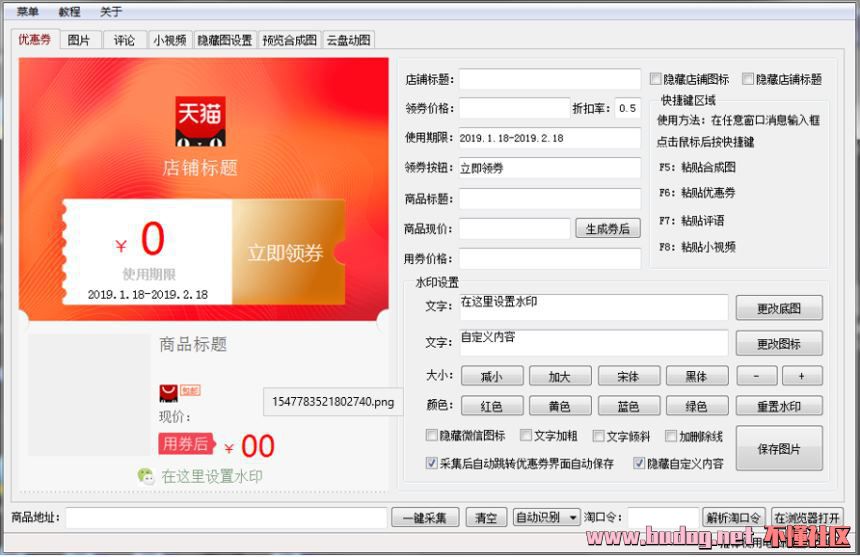
Task: Set watermark color to 黄色
Action: [560, 406]
